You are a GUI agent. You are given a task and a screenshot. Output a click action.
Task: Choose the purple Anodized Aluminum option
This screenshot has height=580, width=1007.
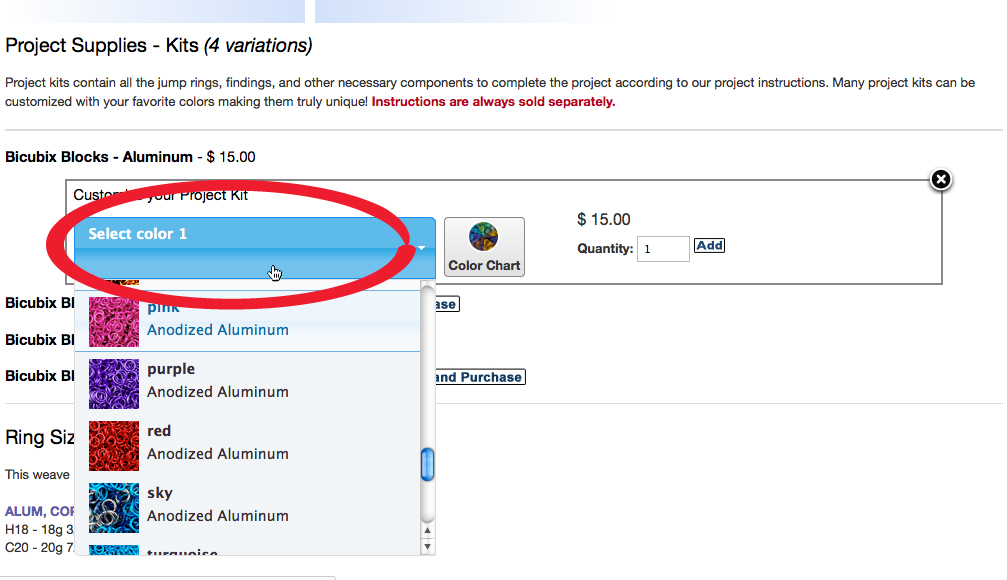tap(250, 381)
